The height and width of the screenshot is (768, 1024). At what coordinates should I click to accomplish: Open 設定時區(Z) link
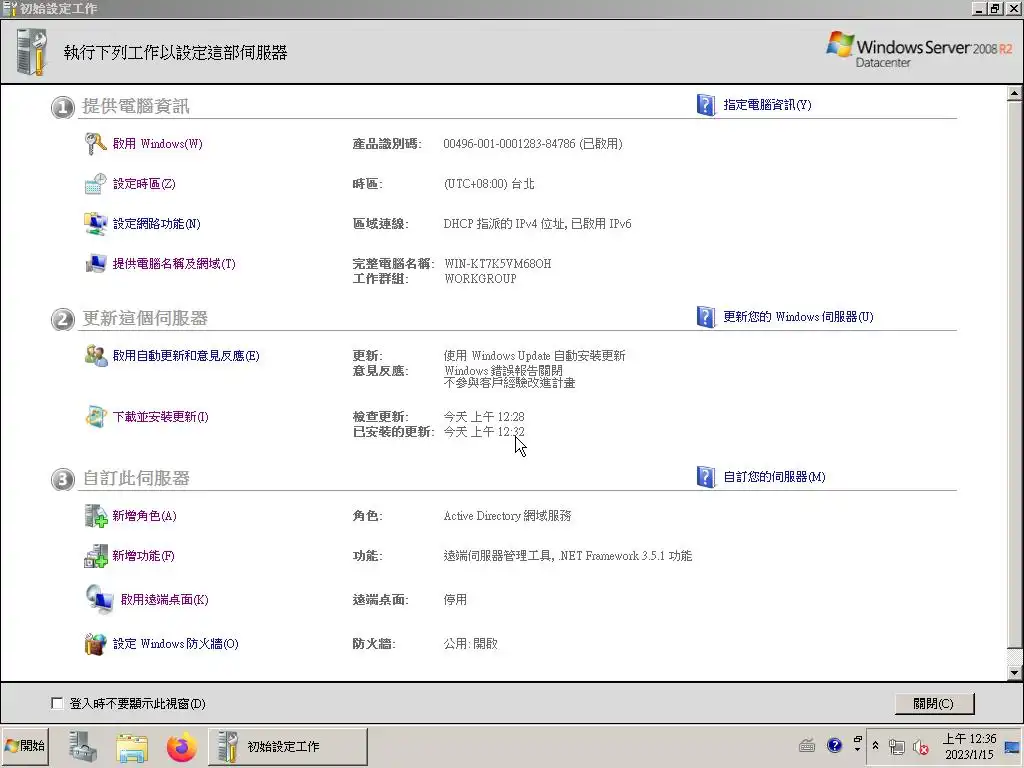[x=144, y=184]
